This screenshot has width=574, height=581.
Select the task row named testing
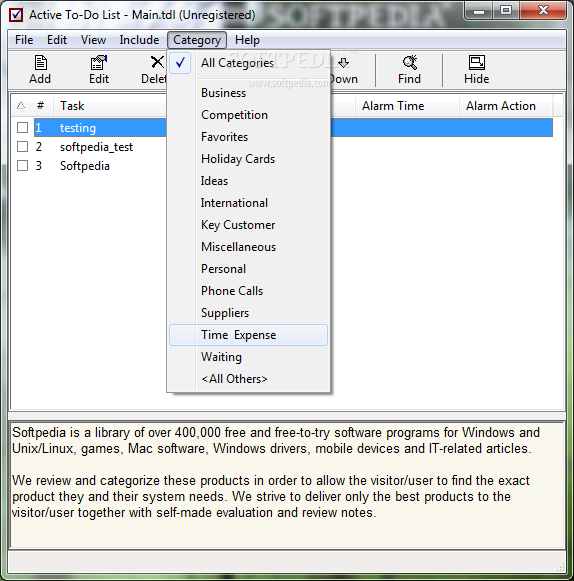[78, 128]
